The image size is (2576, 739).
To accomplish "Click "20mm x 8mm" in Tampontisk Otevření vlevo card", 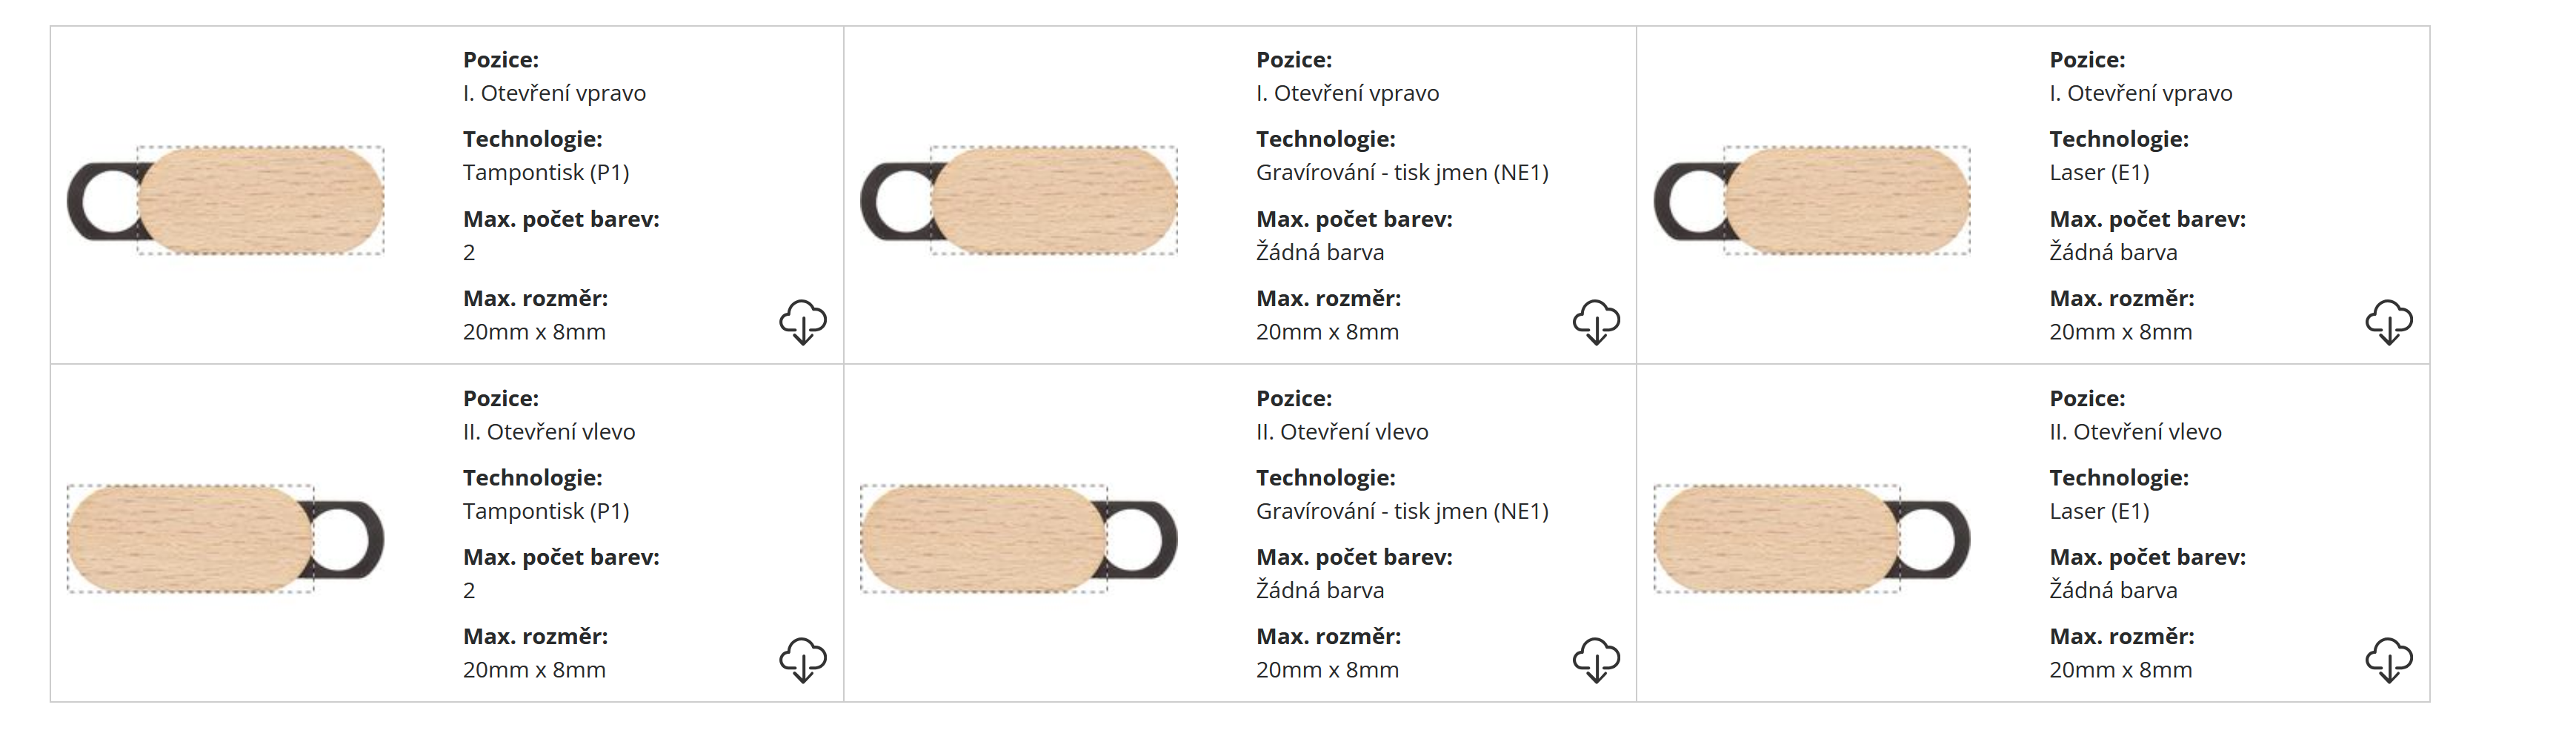I will point(534,670).
